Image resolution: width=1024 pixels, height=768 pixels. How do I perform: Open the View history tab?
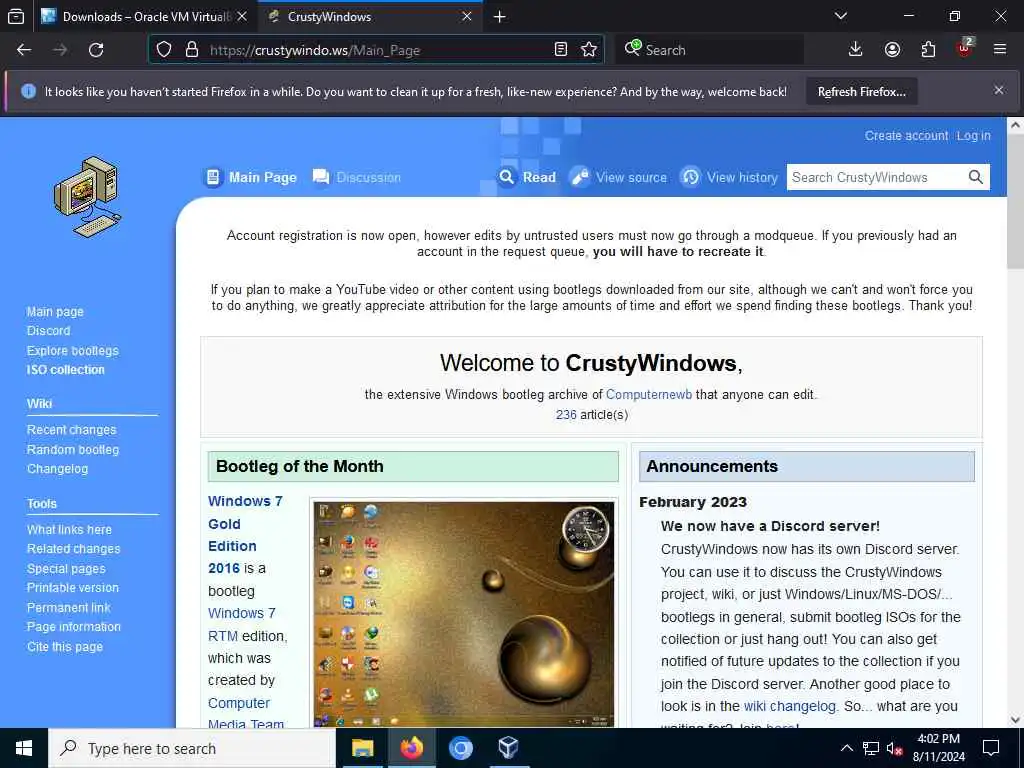coord(729,177)
